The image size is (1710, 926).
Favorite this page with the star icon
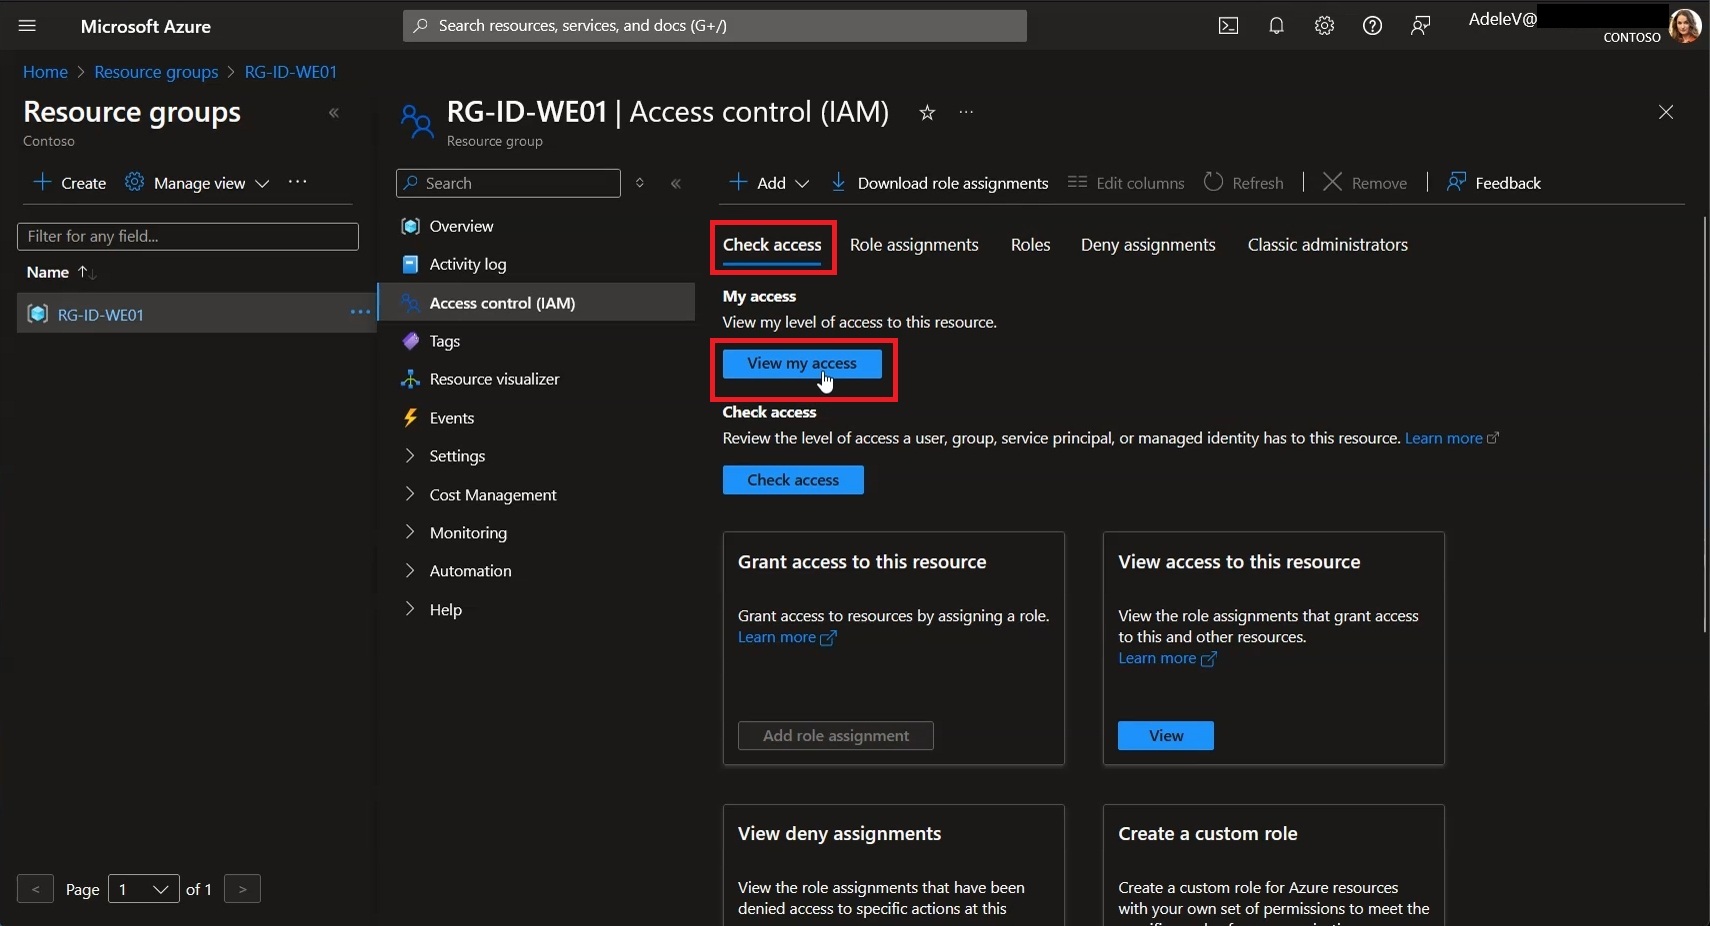click(x=927, y=113)
